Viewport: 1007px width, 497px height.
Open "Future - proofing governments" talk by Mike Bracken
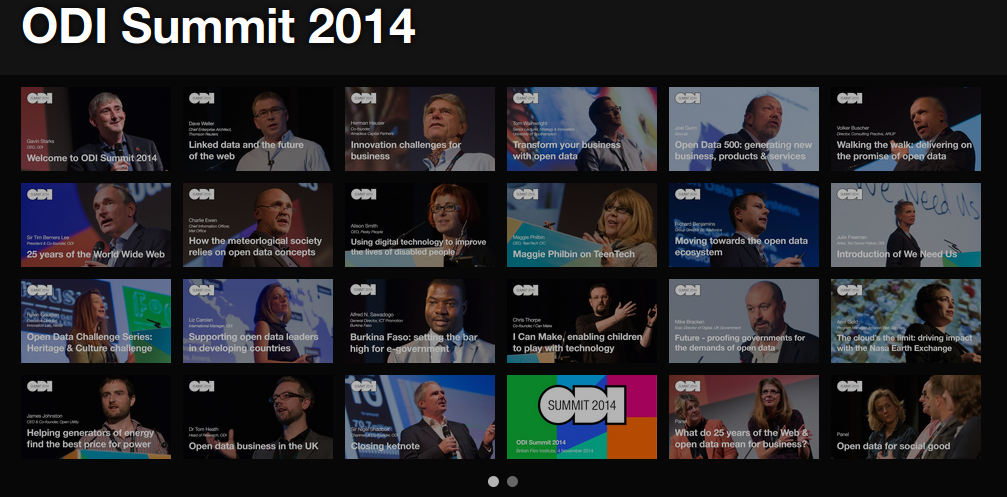pos(744,321)
